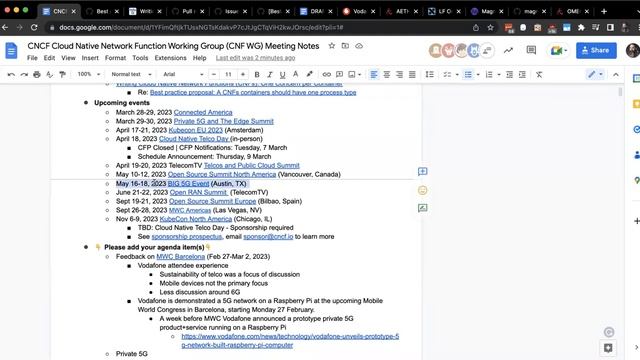
Task: Click the add emoji reaction margin icon
Action: click(x=422, y=190)
